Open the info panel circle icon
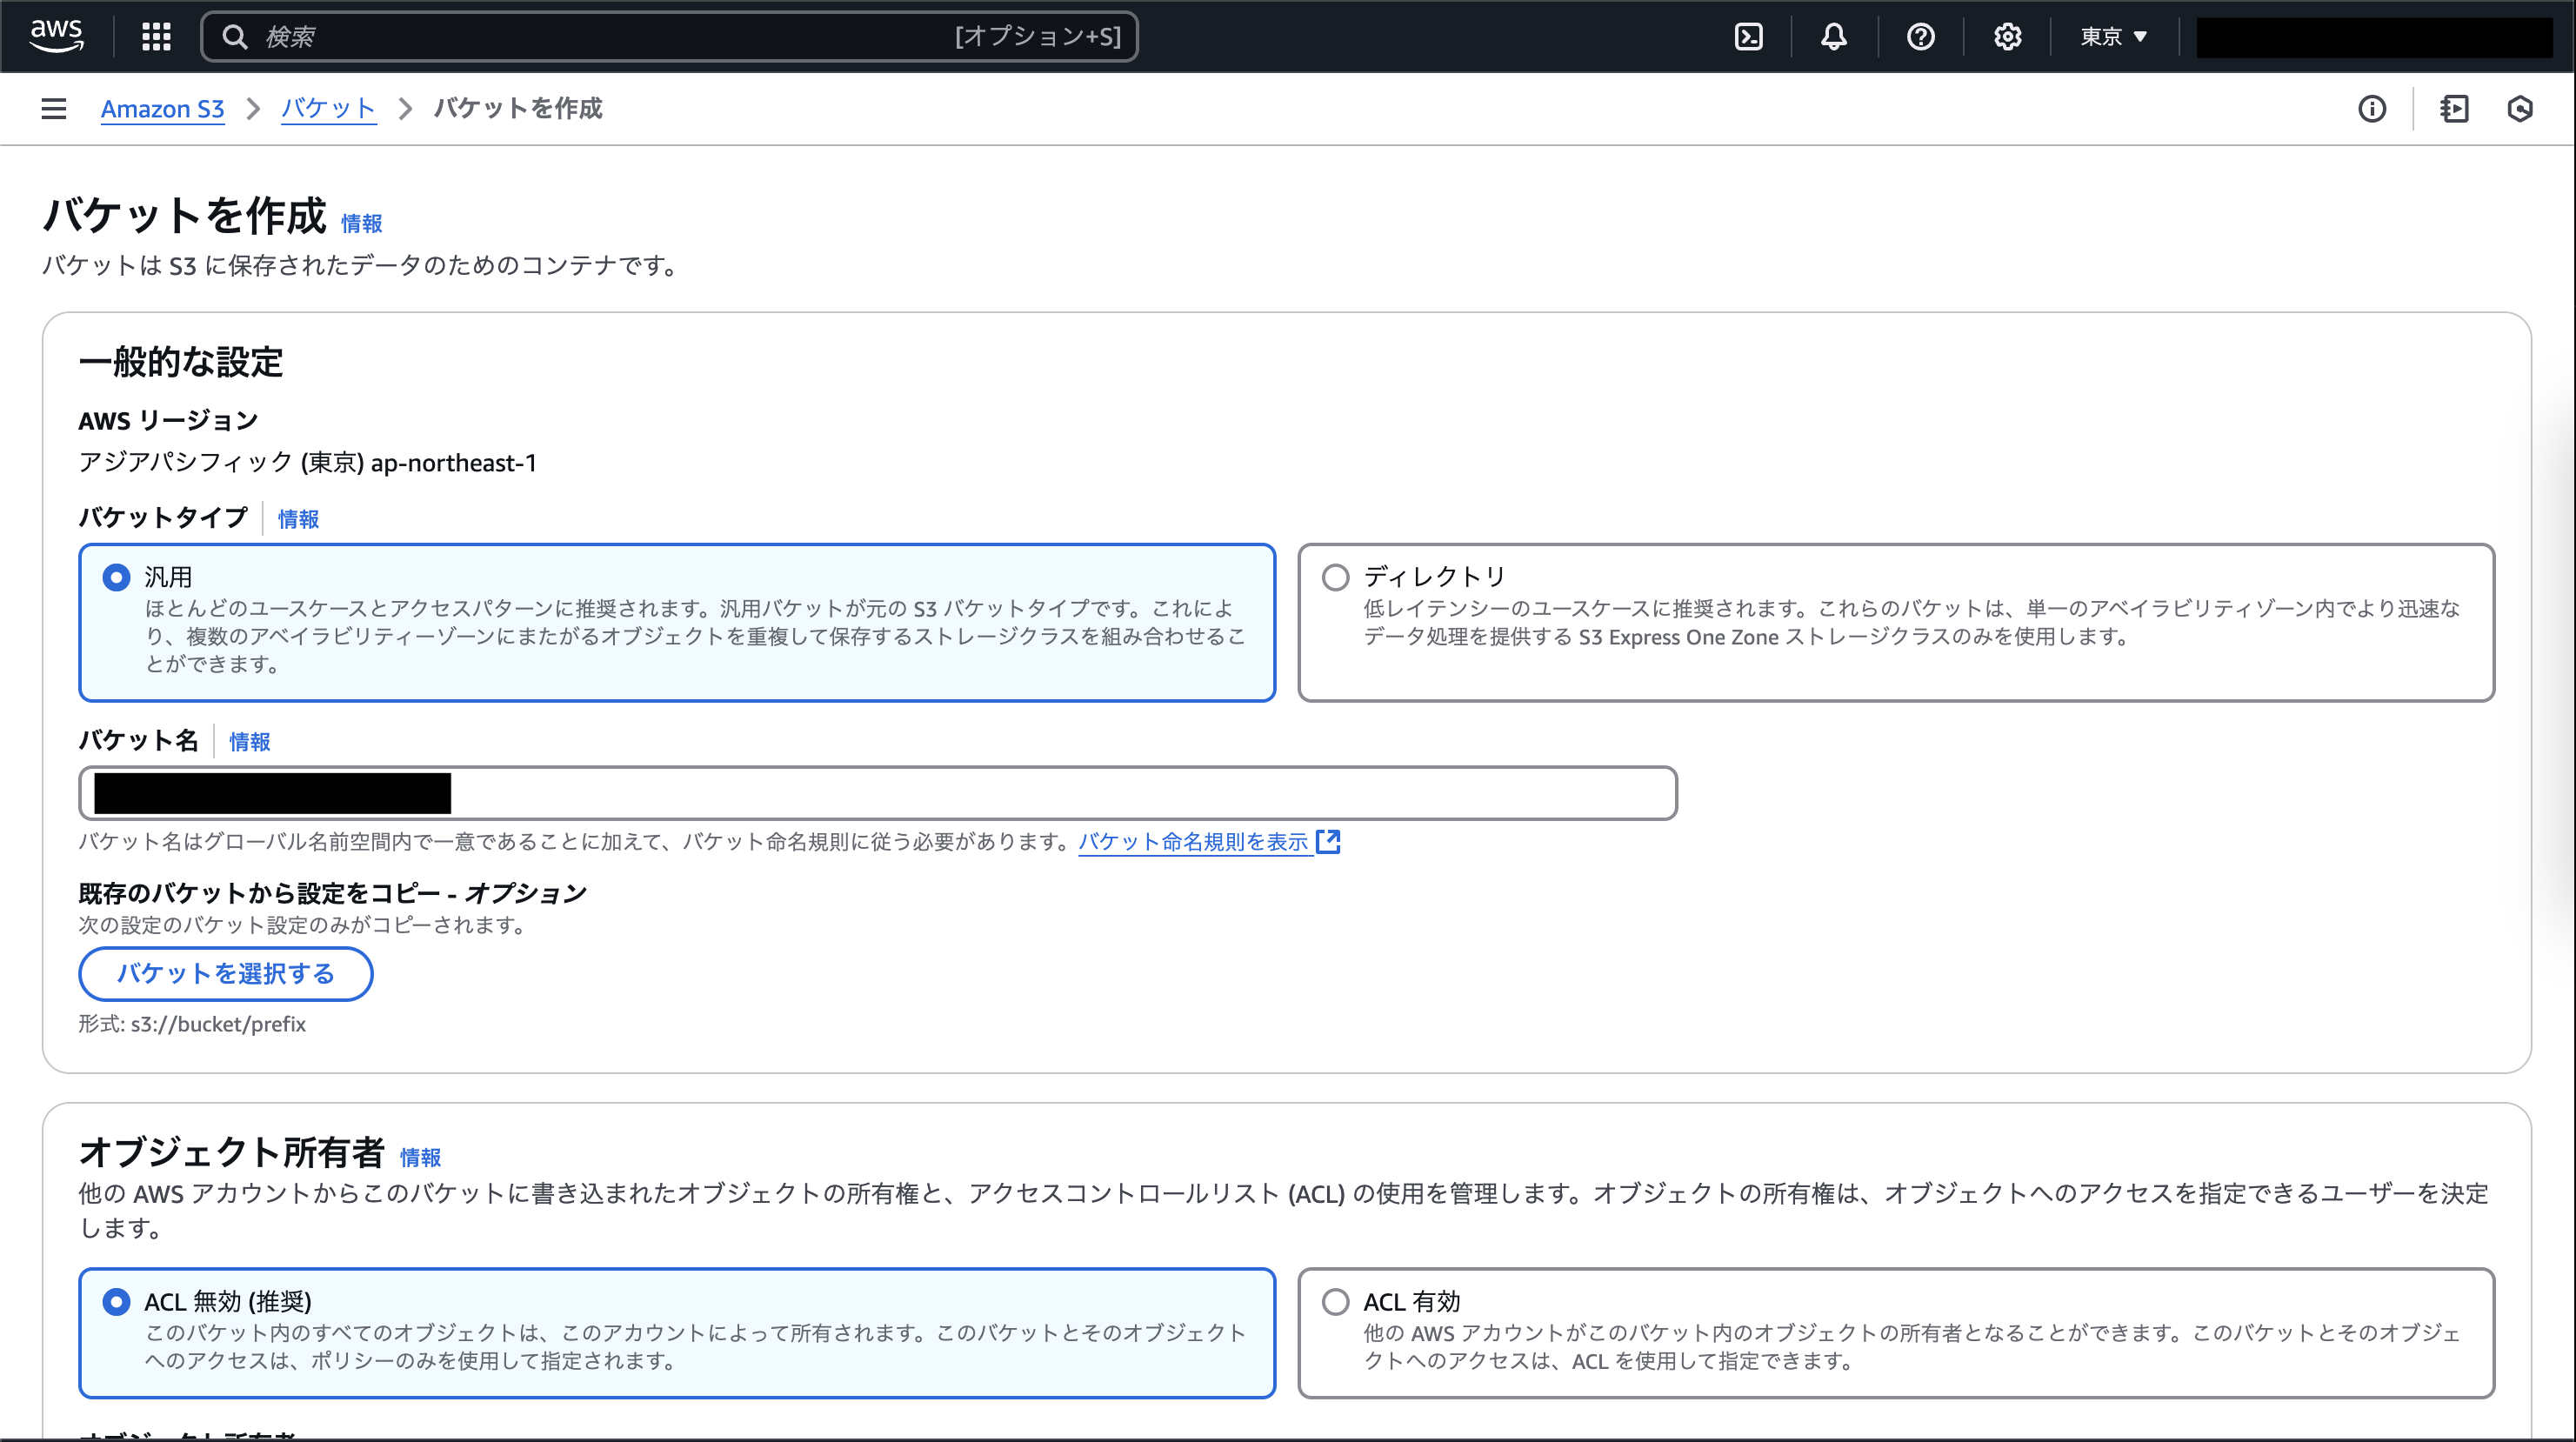 pyautogui.click(x=2372, y=108)
